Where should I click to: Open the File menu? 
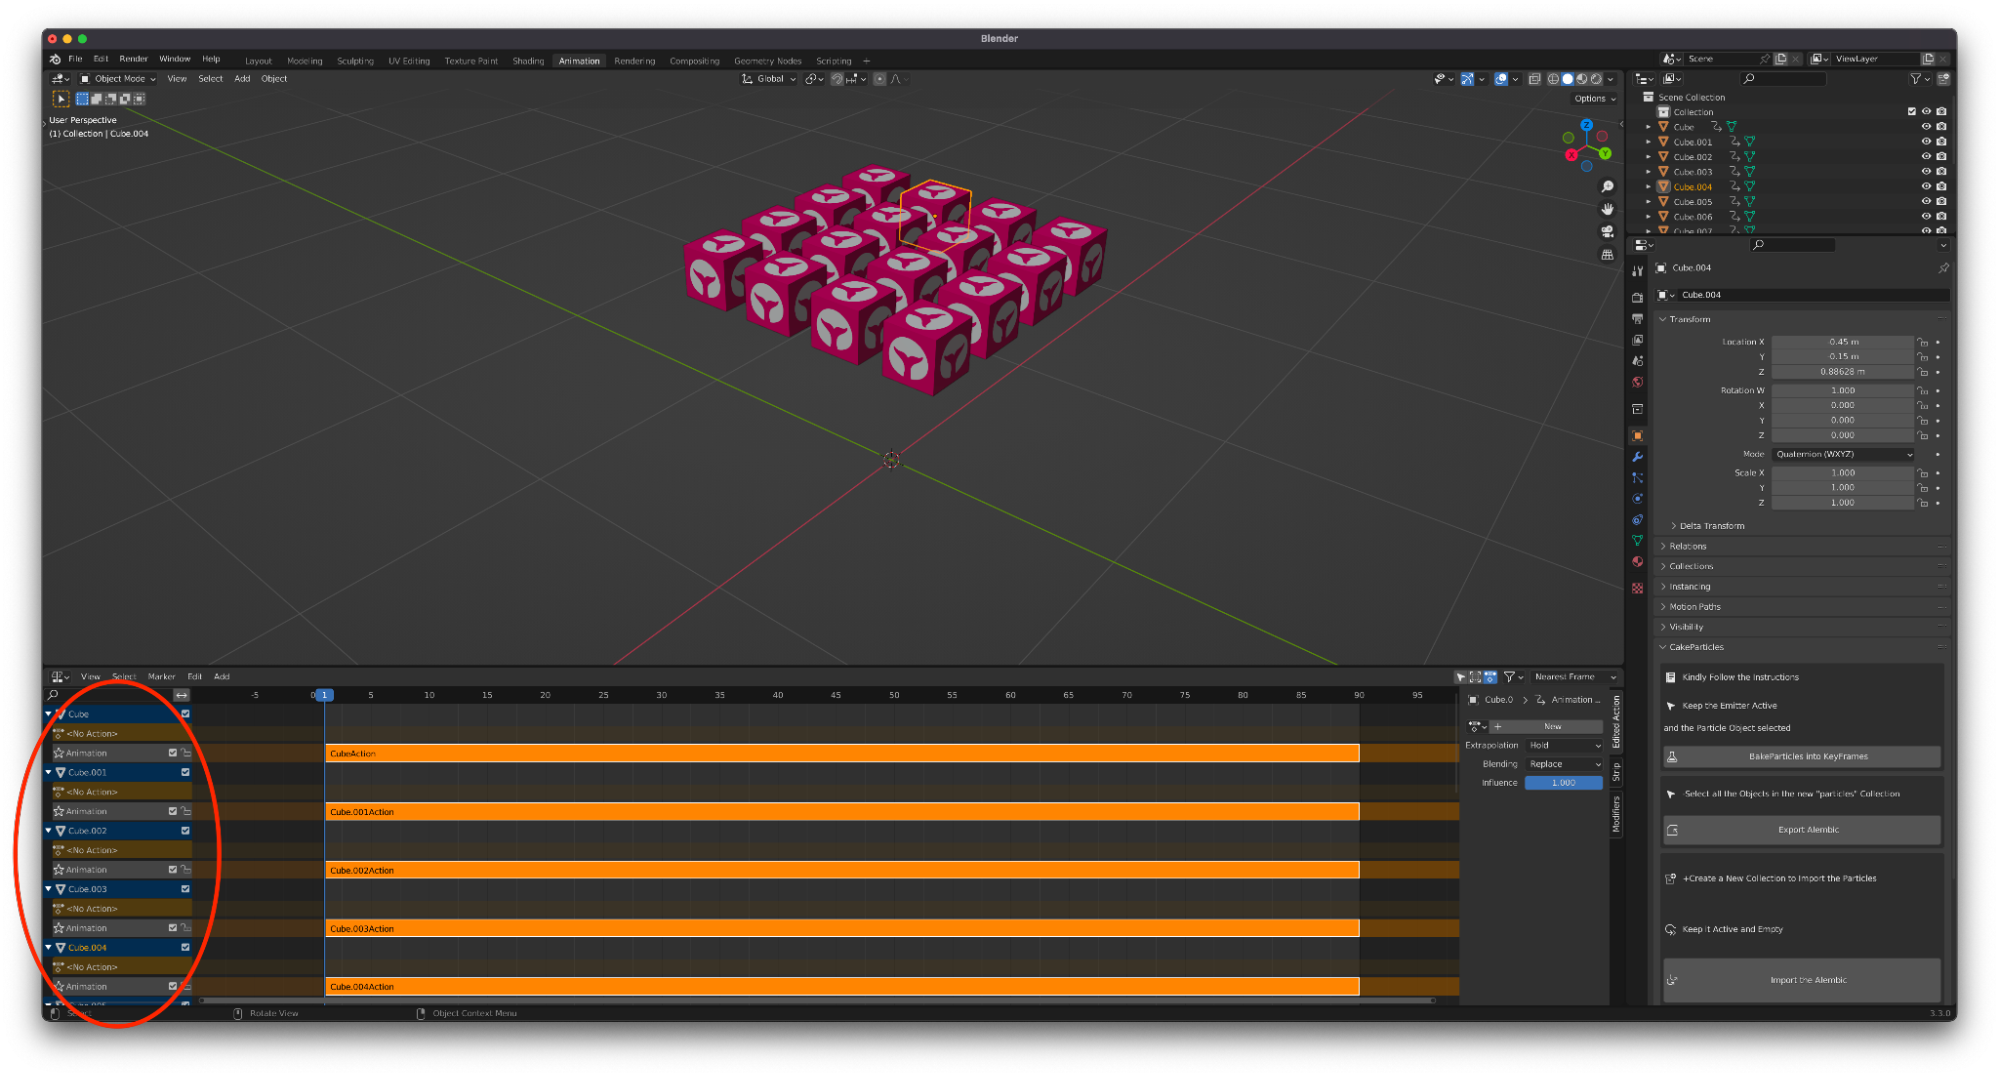(x=75, y=59)
